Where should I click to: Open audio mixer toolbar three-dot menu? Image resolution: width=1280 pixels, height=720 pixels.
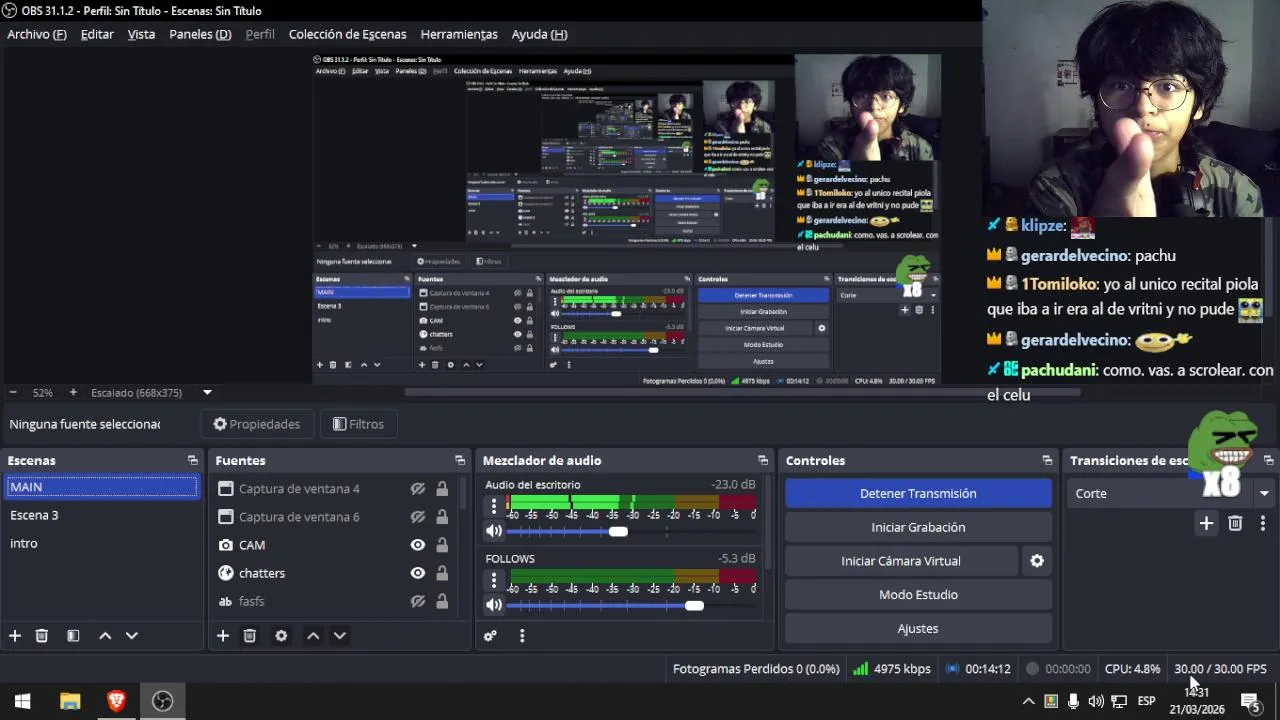click(x=521, y=636)
